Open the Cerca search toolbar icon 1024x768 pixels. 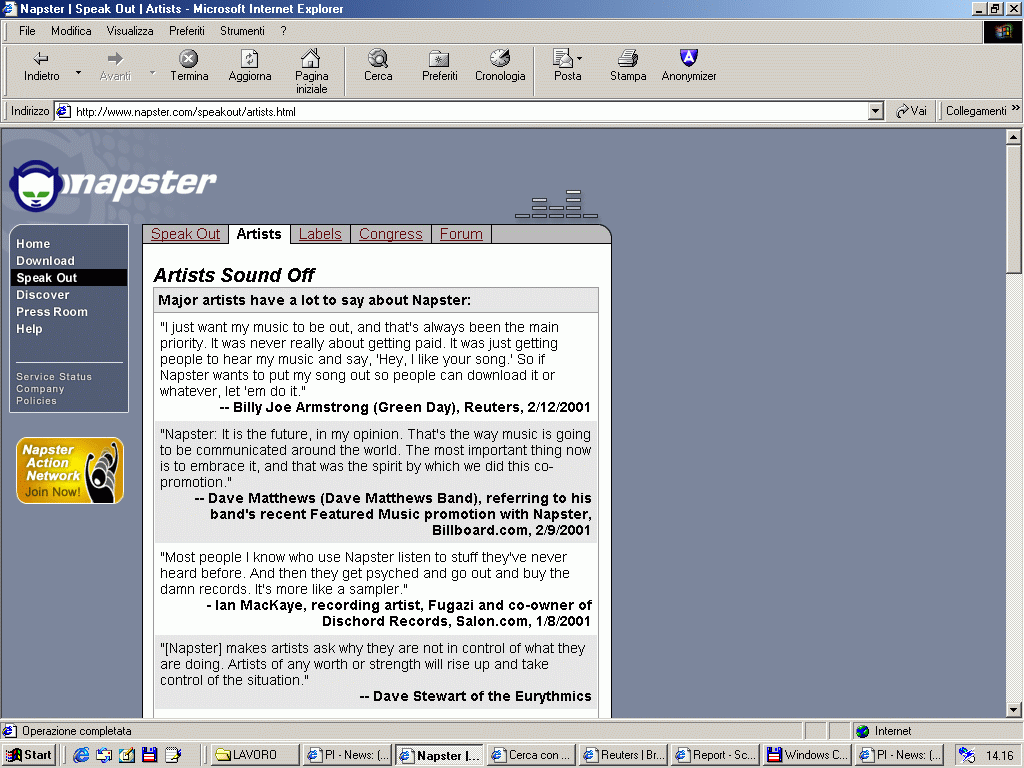378,60
